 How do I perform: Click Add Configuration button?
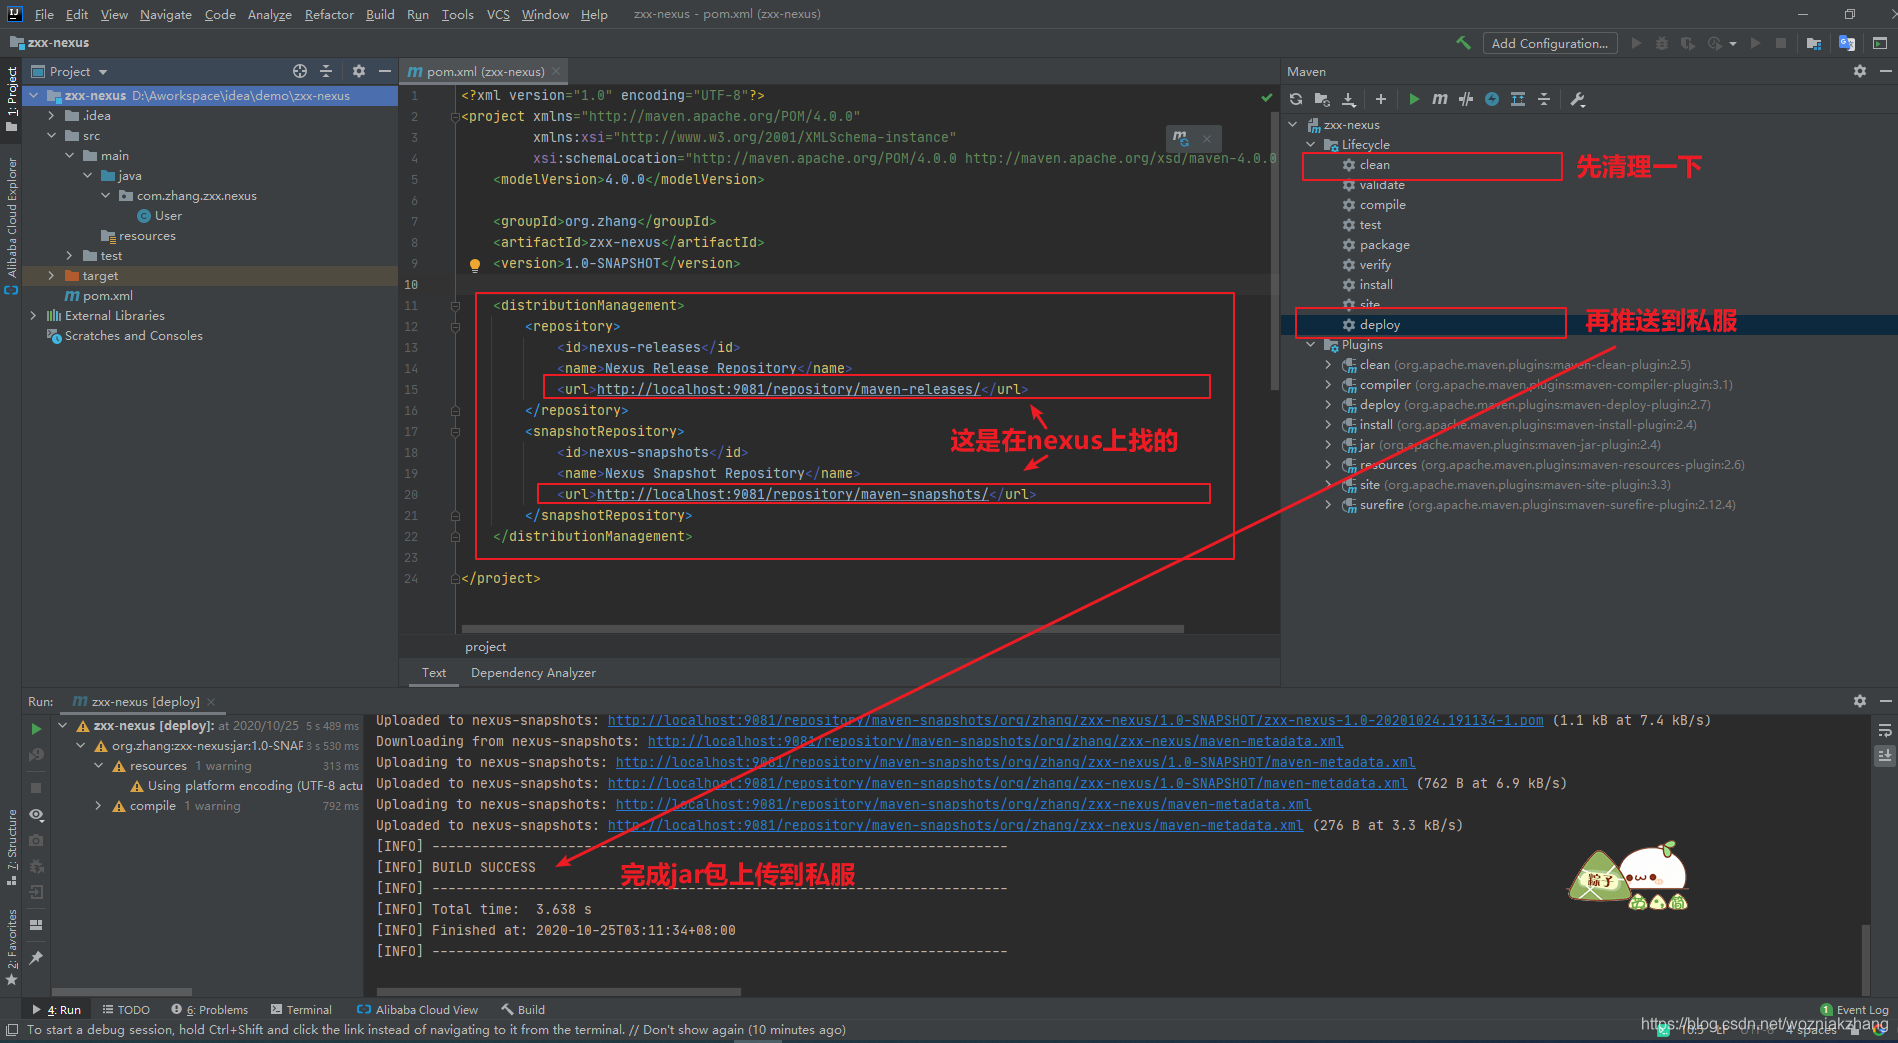pos(1549,43)
